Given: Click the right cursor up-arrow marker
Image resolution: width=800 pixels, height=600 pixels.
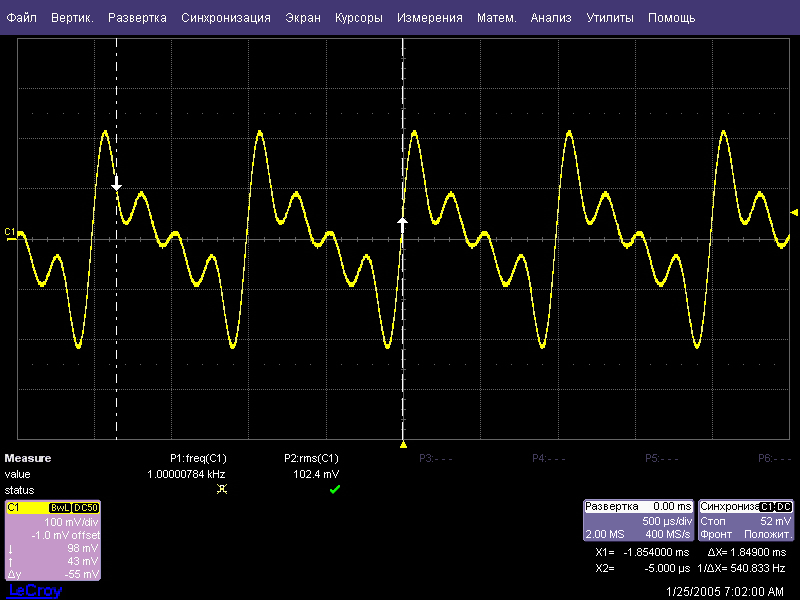Looking at the screenshot, I should coord(403,221).
